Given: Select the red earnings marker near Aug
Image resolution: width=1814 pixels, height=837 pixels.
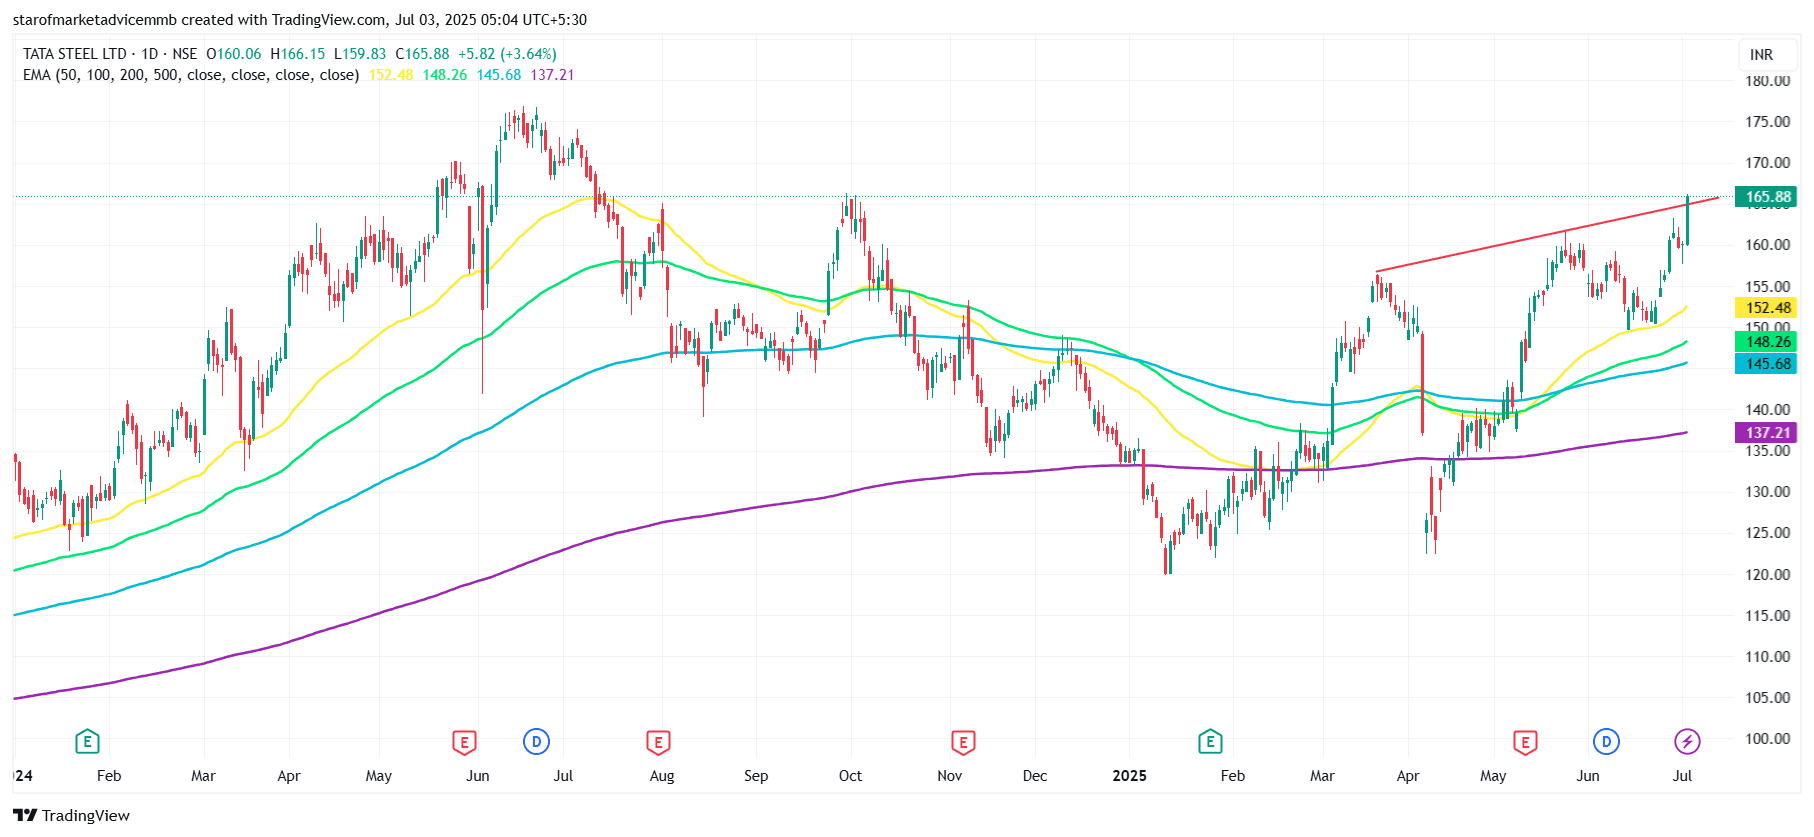Looking at the screenshot, I should 658,742.
